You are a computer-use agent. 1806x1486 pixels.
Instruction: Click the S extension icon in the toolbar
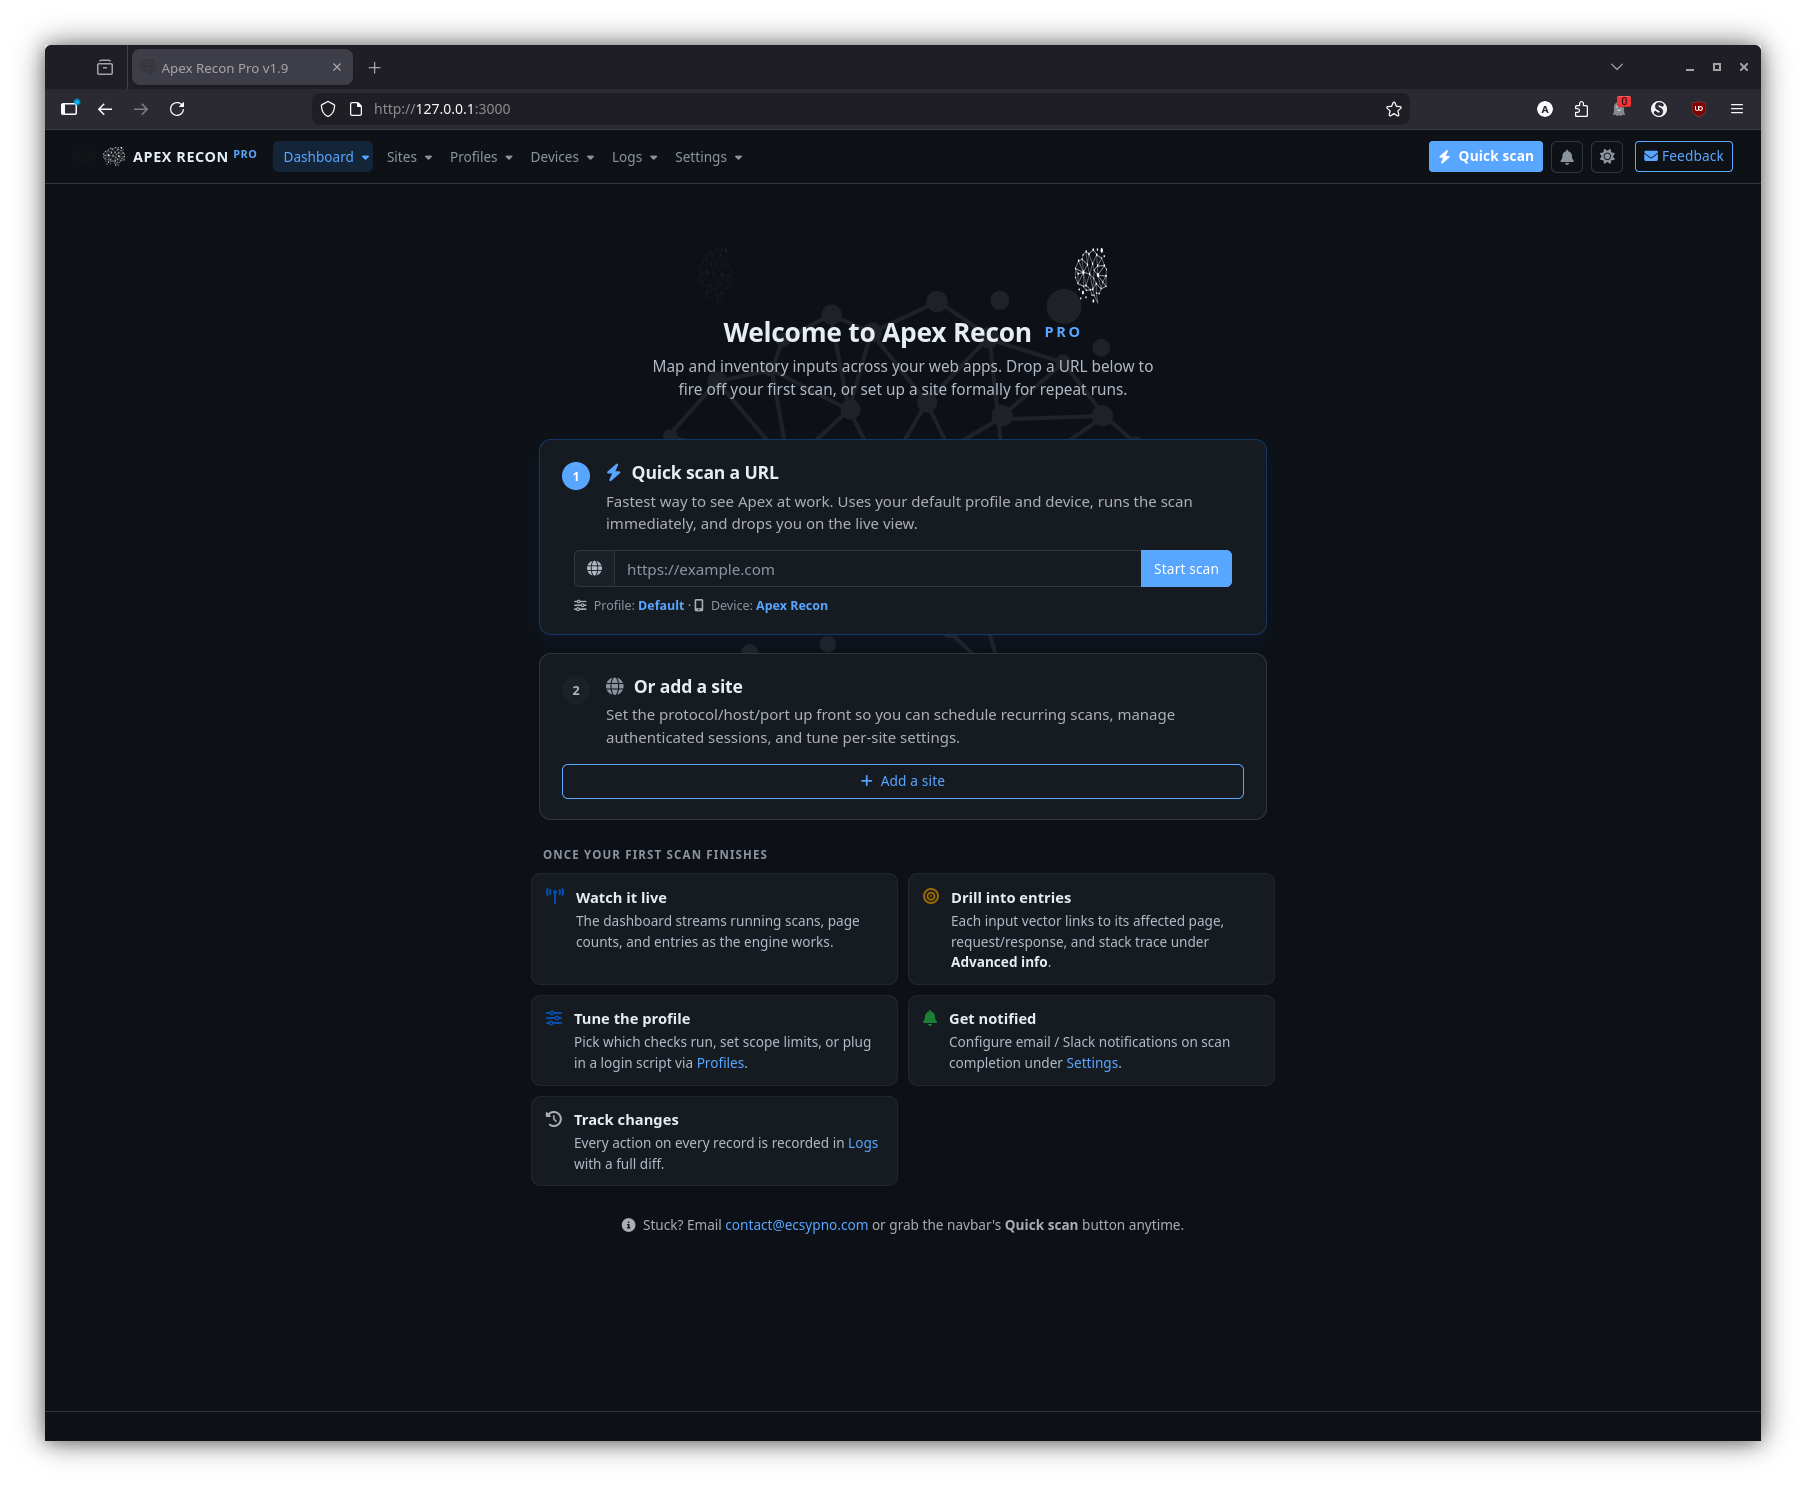1659,109
